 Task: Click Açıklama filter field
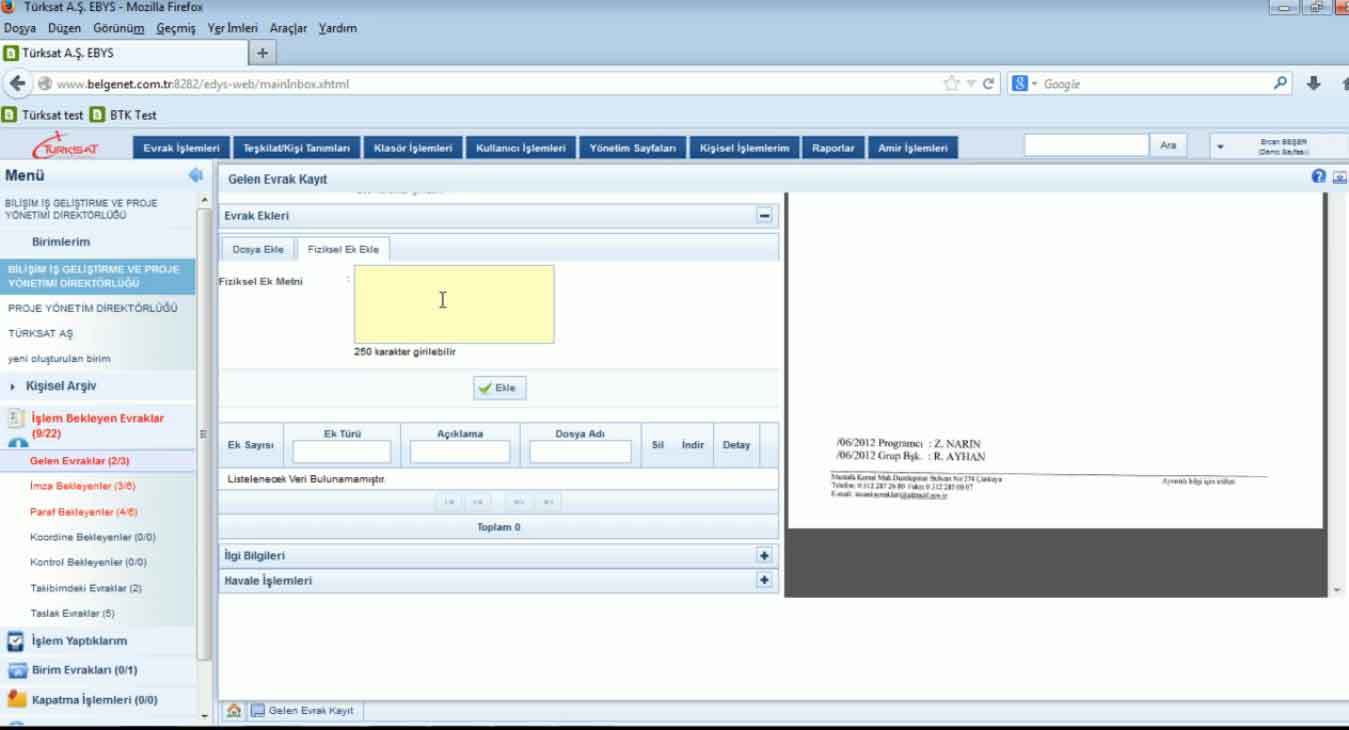click(x=460, y=453)
